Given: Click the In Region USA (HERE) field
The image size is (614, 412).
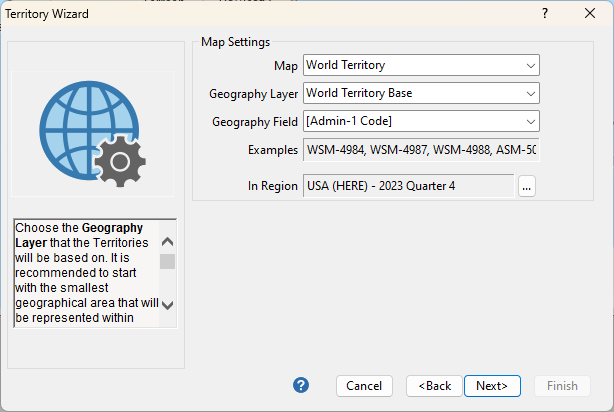Looking at the screenshot, I should [x=408, y=186].
